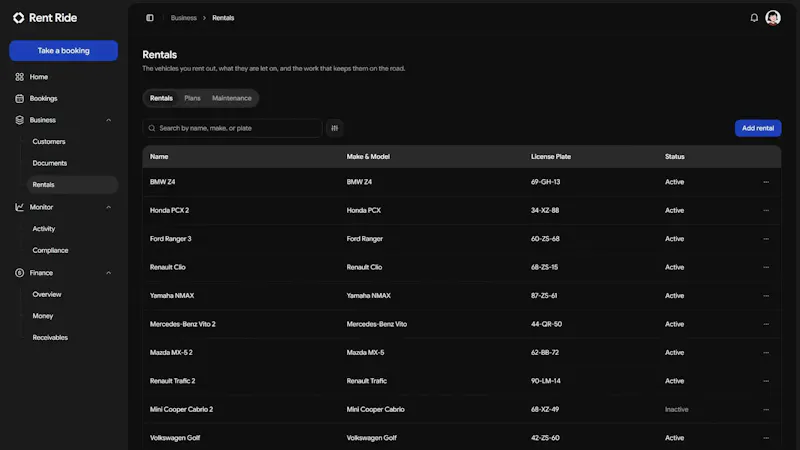Open row actions for Mercedes-Benz Vito 2
This screenshot has height=450, width=800.
766,324
